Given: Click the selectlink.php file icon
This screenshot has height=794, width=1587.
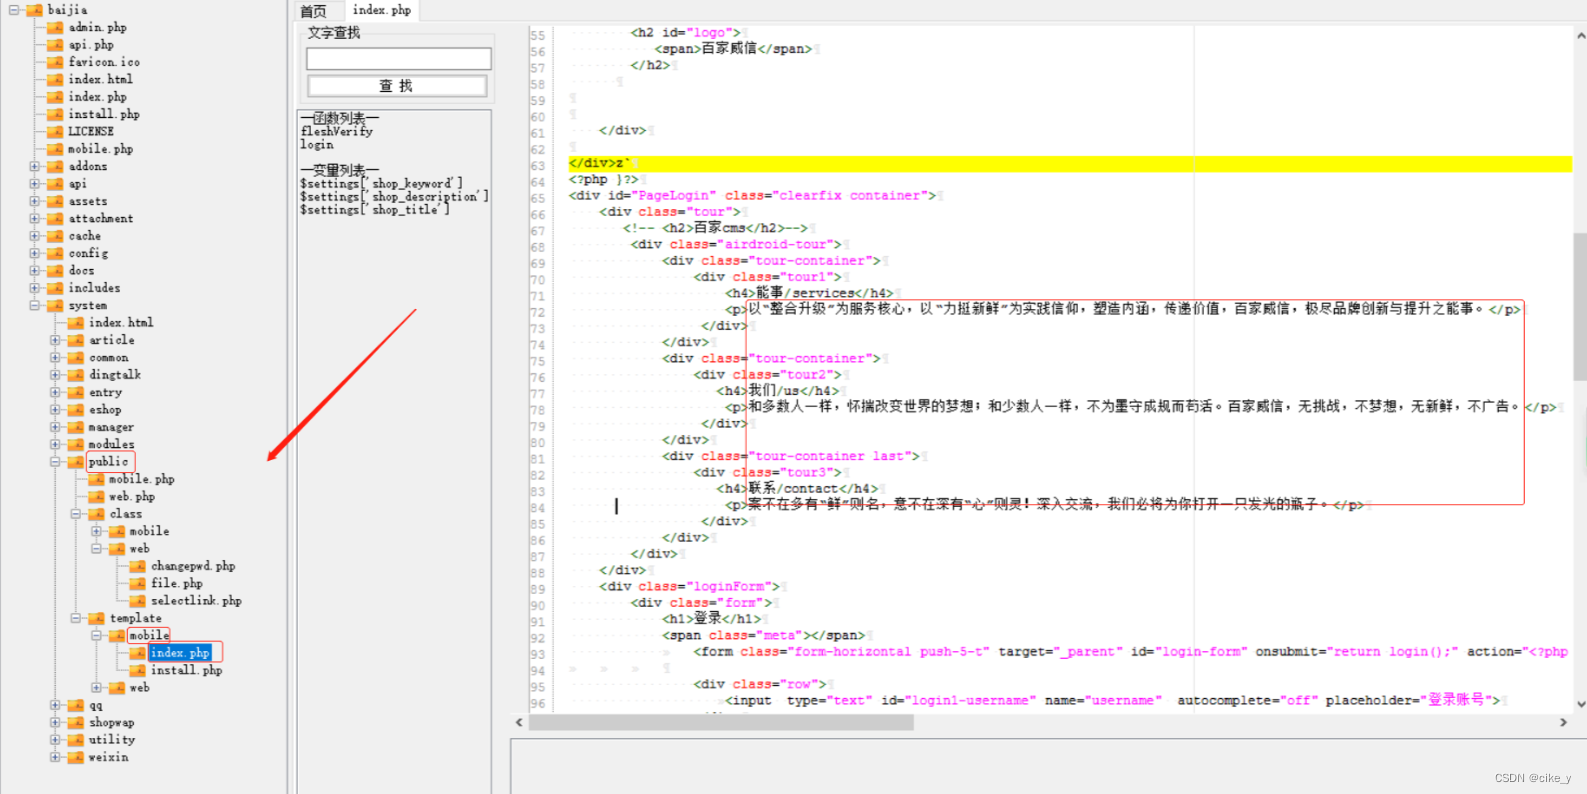Looking at the screenshot, I should tap(137, 601).
